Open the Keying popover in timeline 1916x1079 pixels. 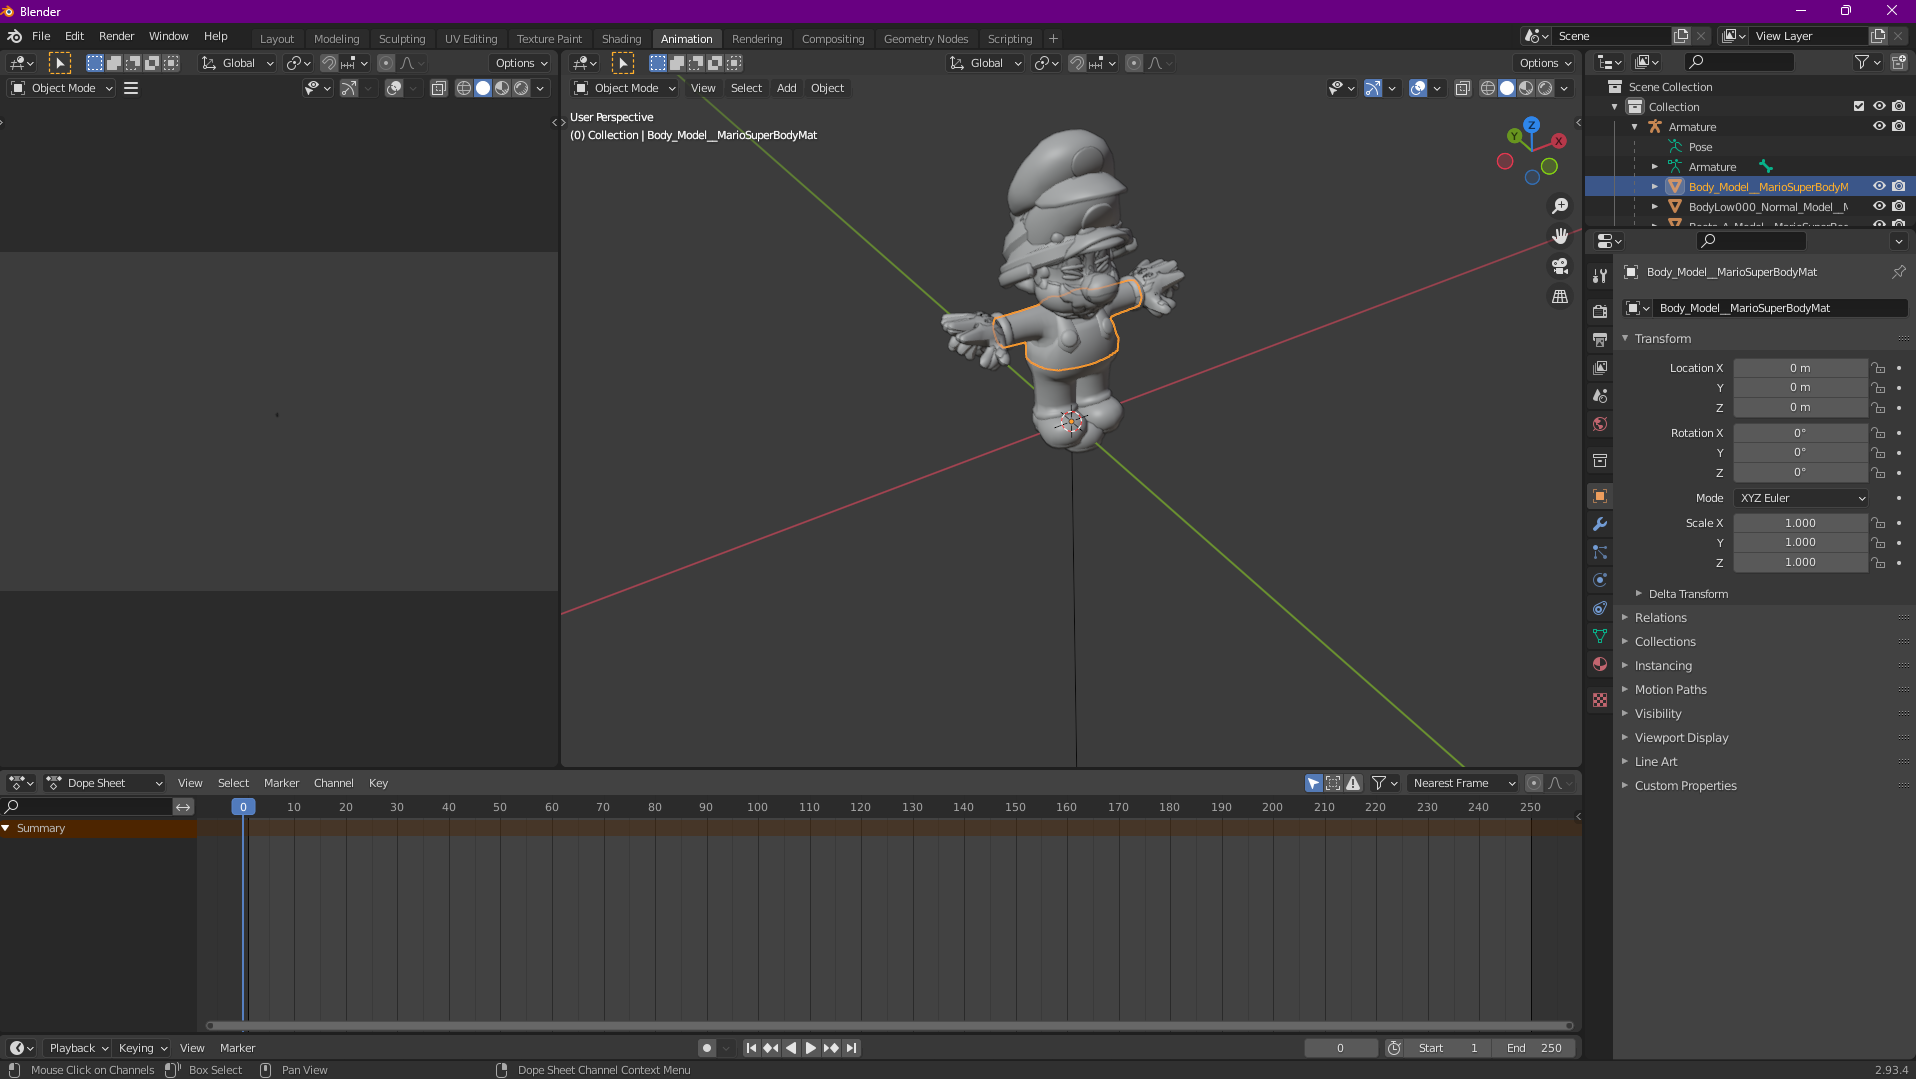coord(142,1048)
